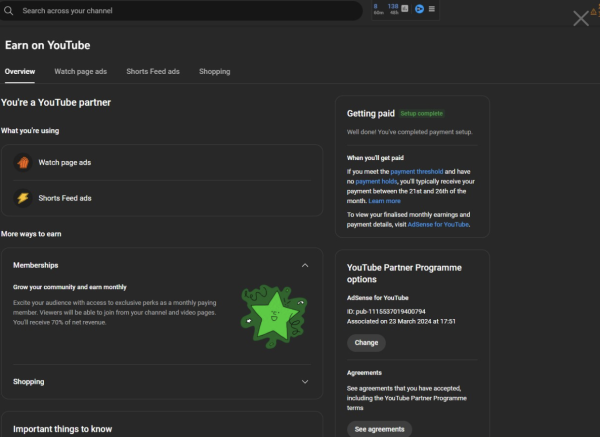Select the Overview tab

20,72
